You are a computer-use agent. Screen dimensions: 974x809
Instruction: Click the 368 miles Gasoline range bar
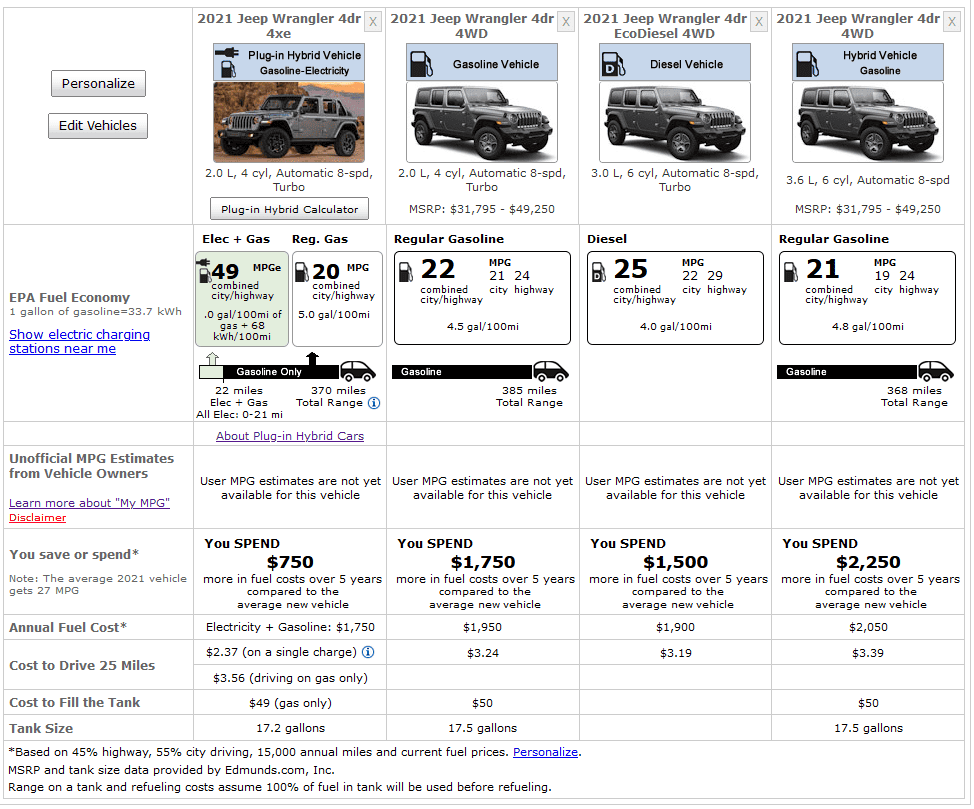[x=847, y=372]
